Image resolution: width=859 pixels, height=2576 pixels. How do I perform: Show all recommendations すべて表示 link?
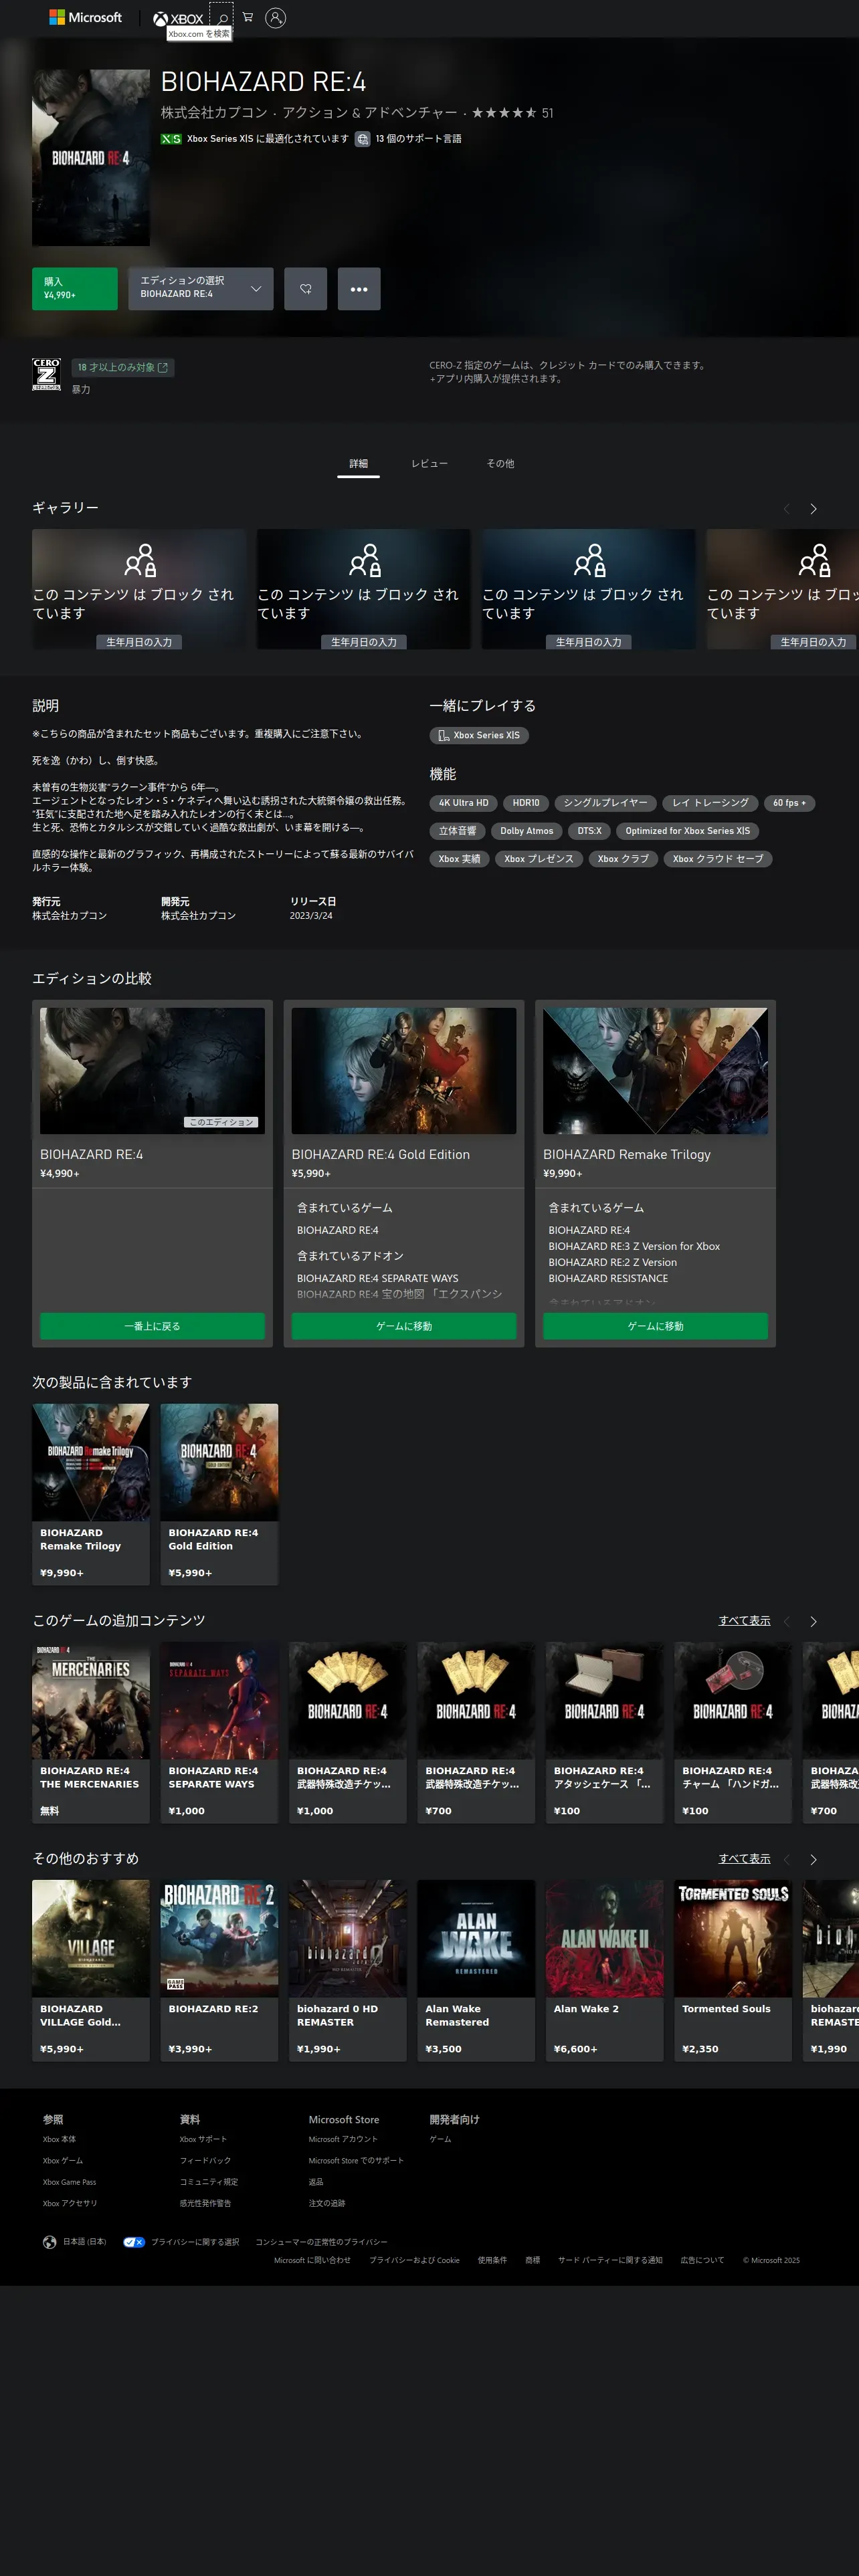[x=744, y=1859]
